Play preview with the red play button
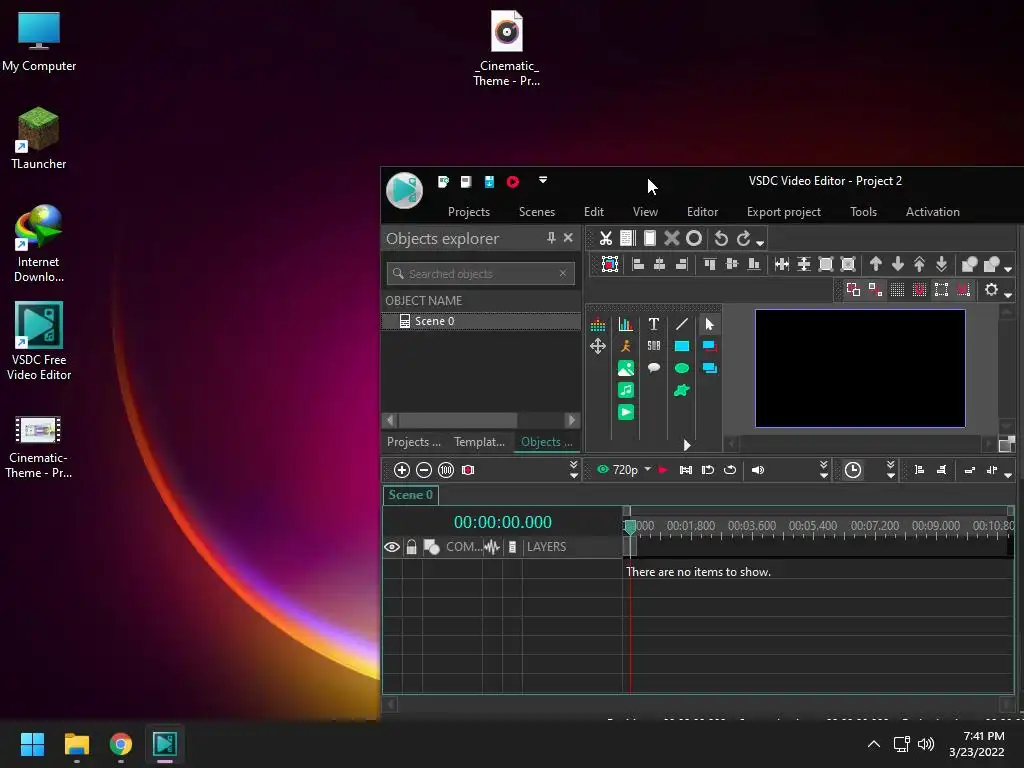 (x=663, y=470)
